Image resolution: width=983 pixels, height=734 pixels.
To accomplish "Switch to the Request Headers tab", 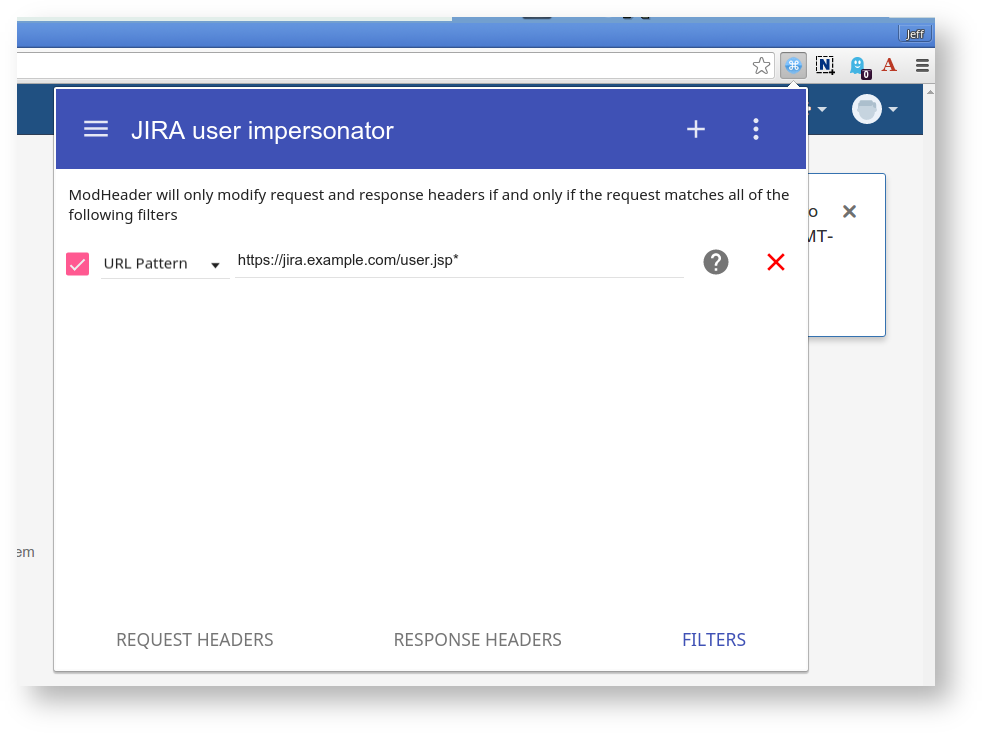I will tap(194, 640).
